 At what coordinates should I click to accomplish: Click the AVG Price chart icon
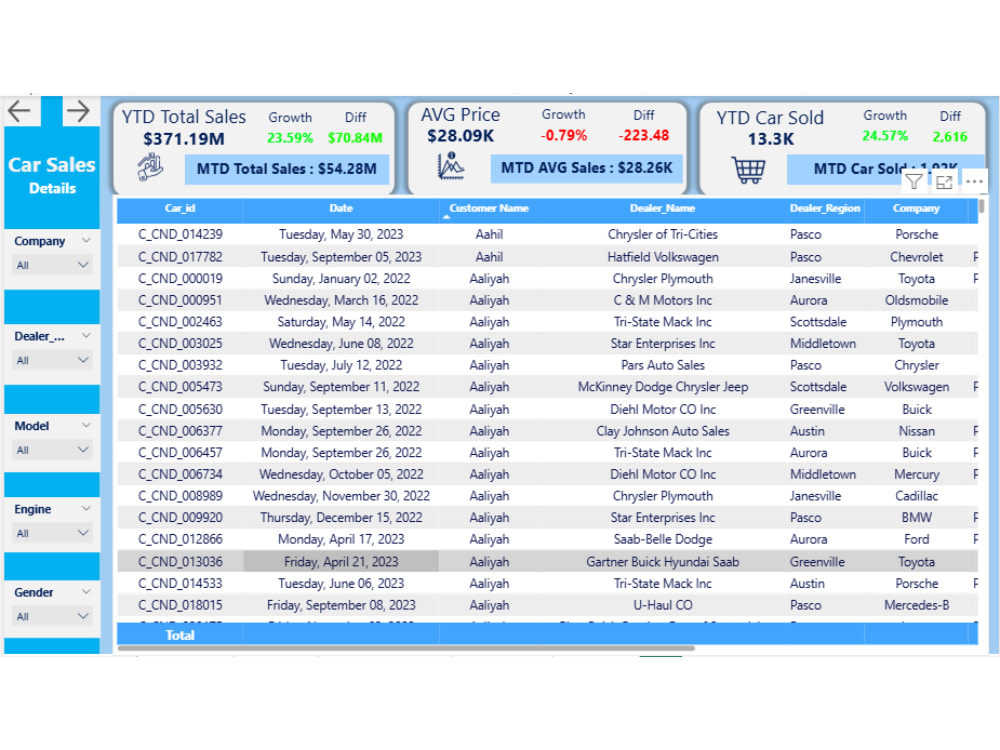pyautogui.click(x=451, y=166)
